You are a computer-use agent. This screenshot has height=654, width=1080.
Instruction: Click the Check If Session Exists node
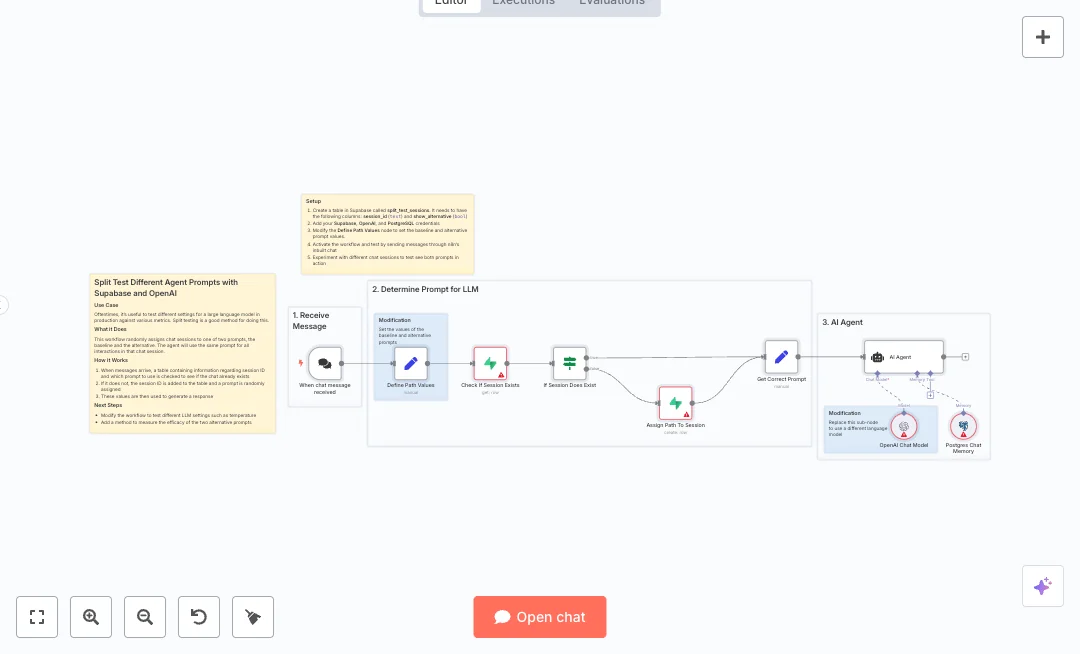coord(490,363)
